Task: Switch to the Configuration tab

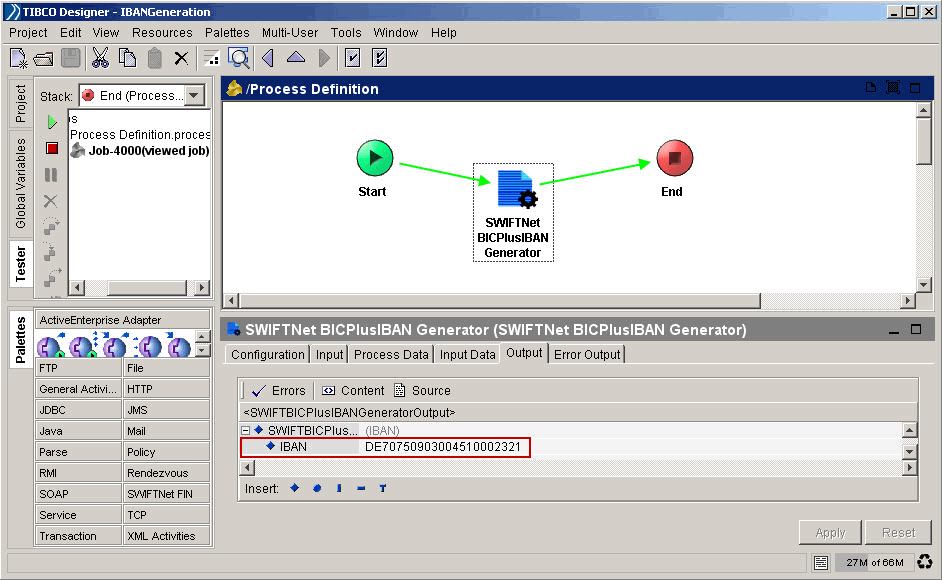Action: point(267,355)
